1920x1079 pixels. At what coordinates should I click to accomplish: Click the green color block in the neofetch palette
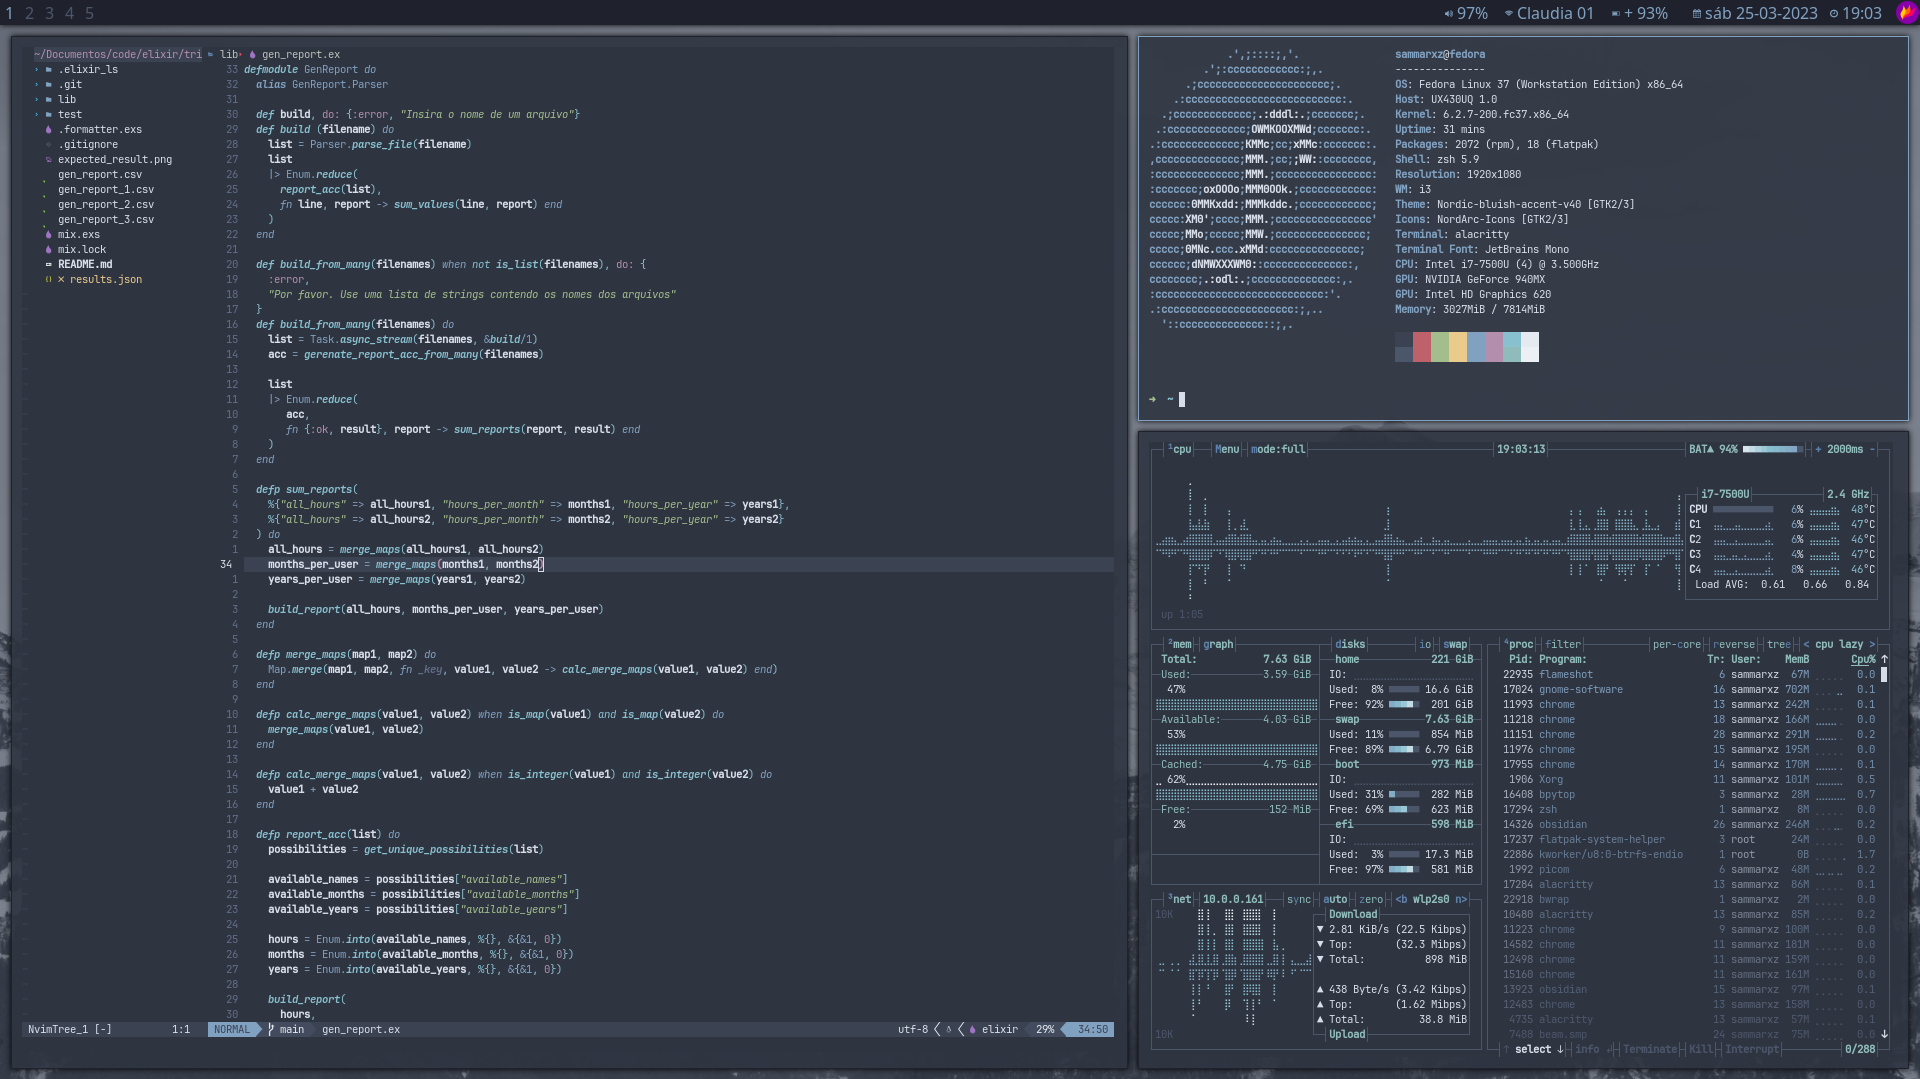[1440, 347]
